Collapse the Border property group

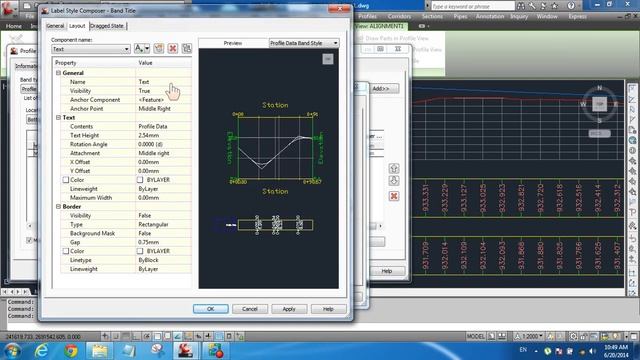tap(58, 207)
